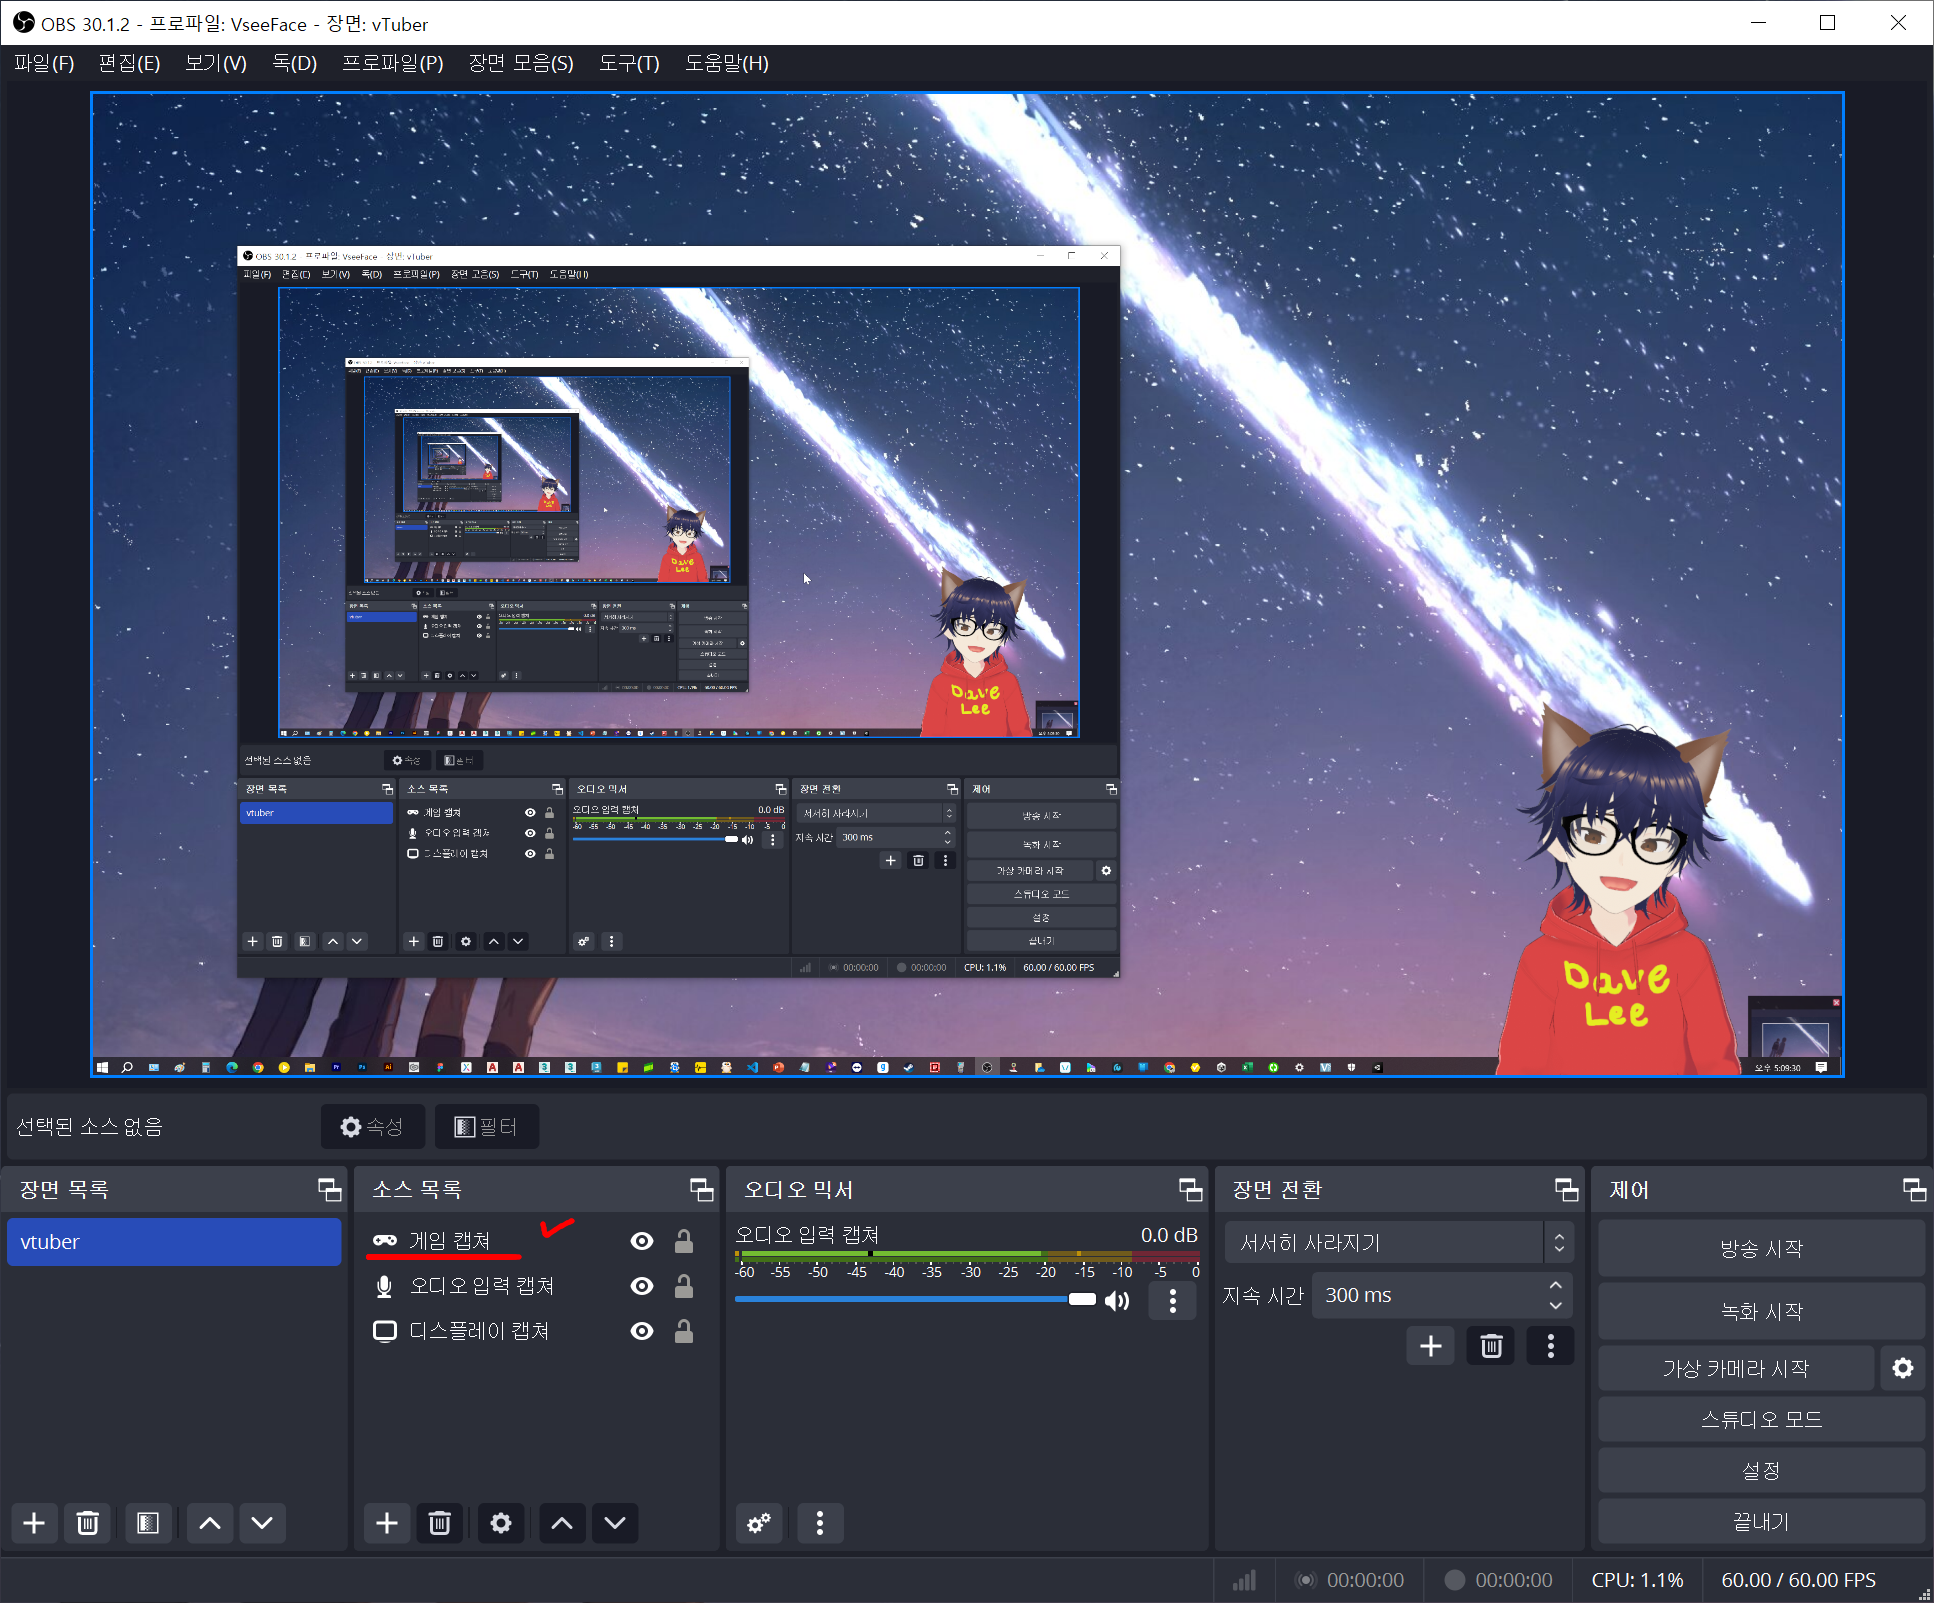Add a new source with plus icon

[x=387, y=1523]
